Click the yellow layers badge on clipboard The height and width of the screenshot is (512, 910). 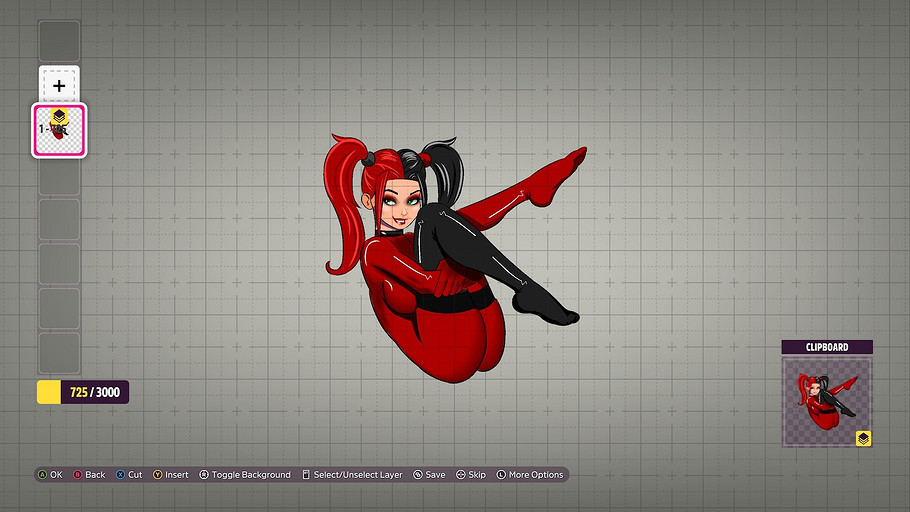(863, 438)
